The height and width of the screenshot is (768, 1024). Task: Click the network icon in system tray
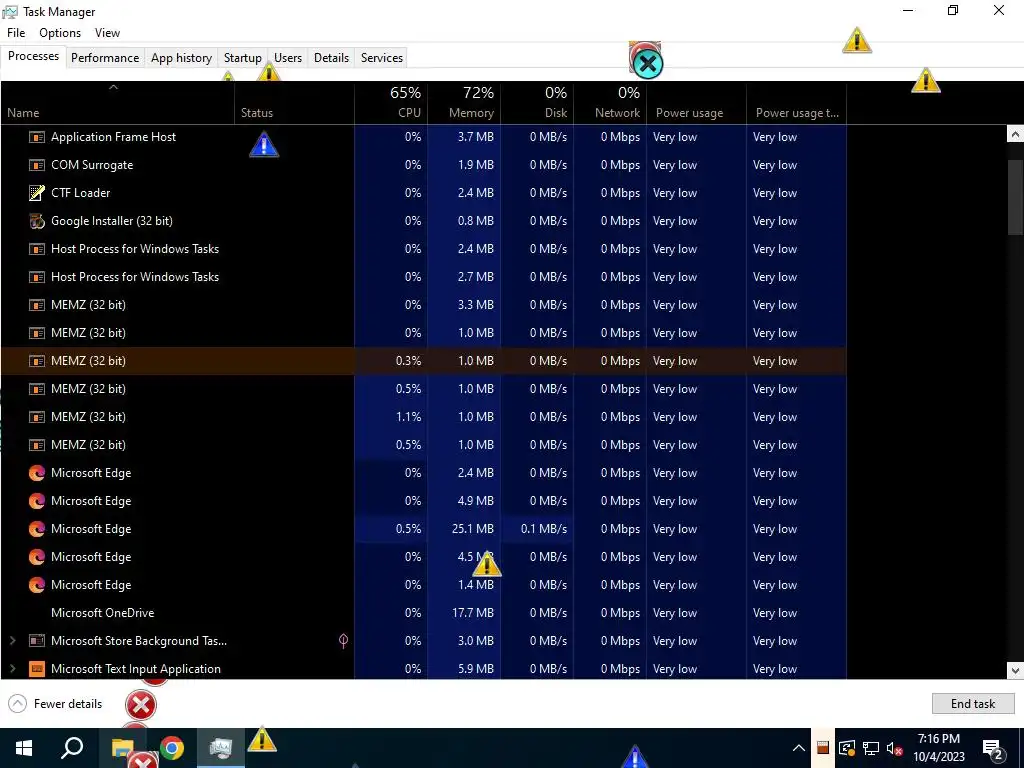point(871,748)
